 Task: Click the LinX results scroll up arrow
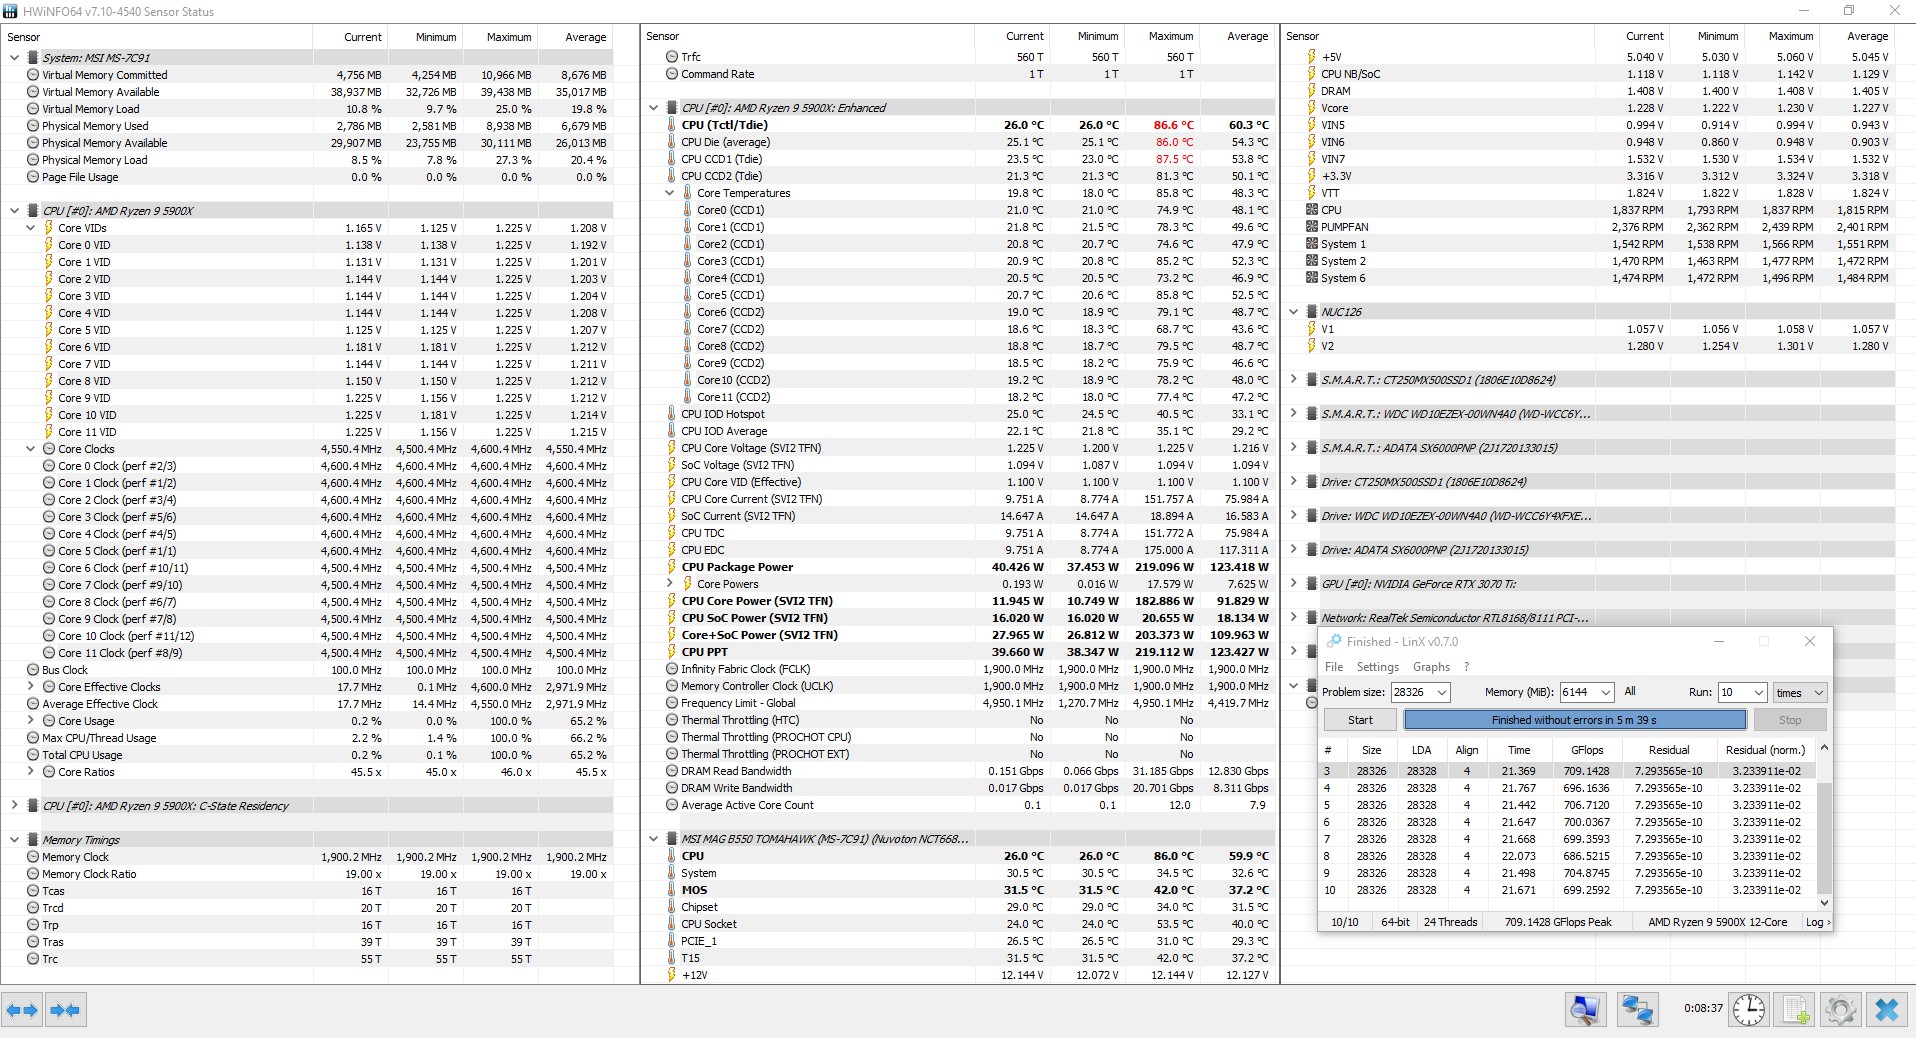pyautogui.click(x=1824, y=748)
